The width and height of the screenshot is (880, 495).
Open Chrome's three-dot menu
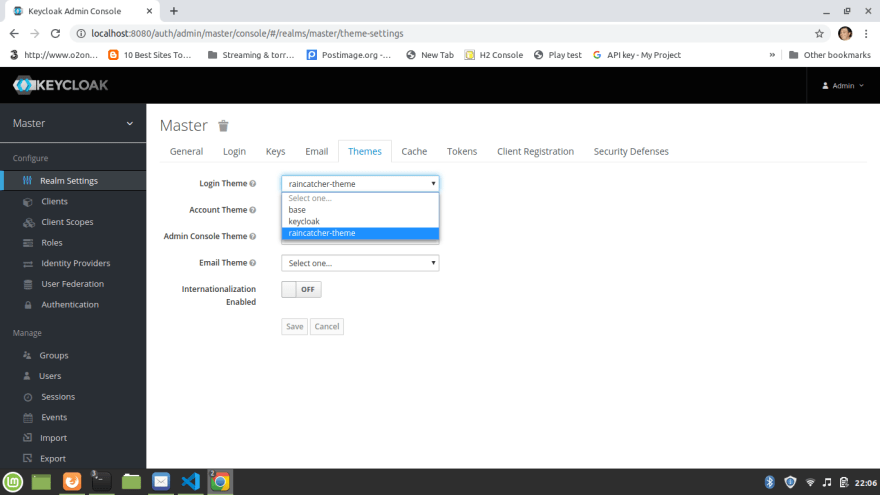[866, 34]
